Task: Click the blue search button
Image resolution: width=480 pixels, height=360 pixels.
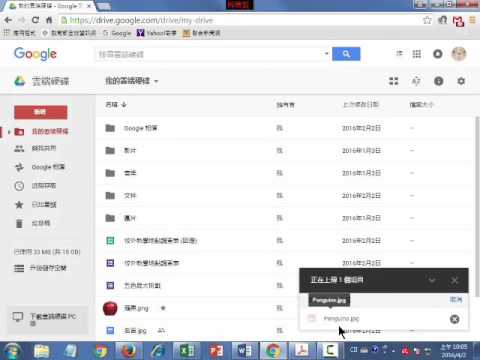Action: click(346, 54)
